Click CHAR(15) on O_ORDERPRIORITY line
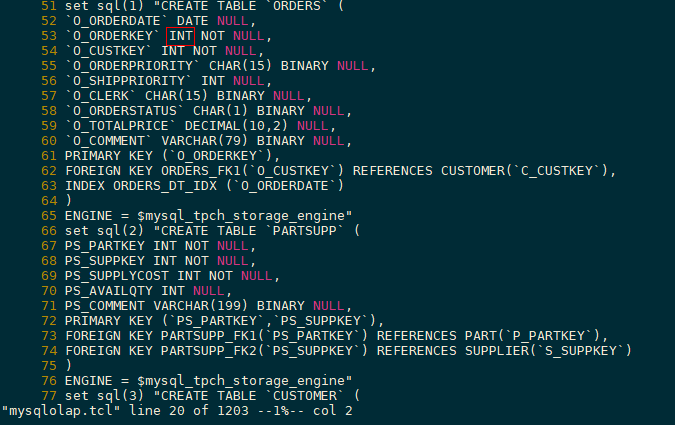Screen dimensions: 675x425 tap(241, 66)
